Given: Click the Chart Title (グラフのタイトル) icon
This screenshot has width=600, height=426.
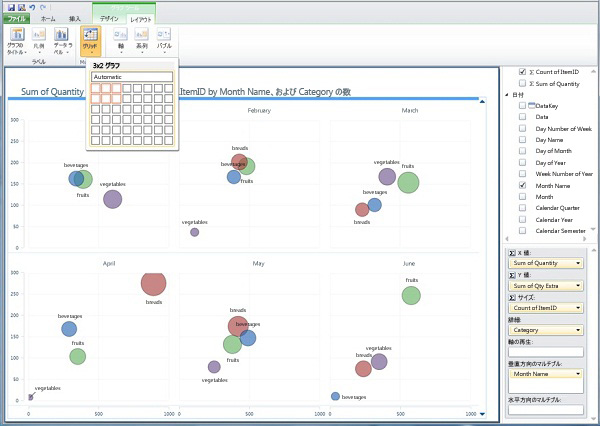Looking at the screenshot, I should coord(15,39).
